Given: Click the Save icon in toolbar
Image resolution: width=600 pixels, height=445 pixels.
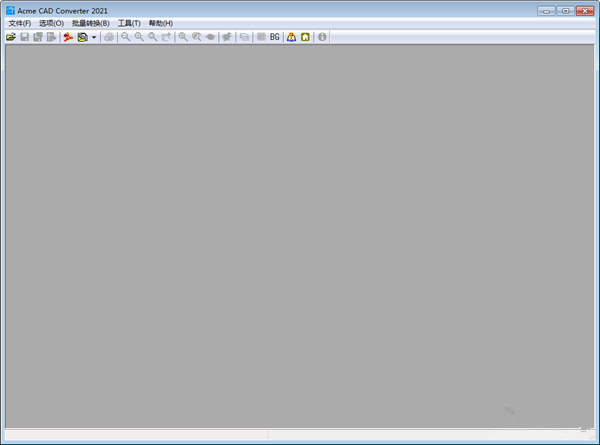Looking at the screenshot, I should click(x=25, y=37).
